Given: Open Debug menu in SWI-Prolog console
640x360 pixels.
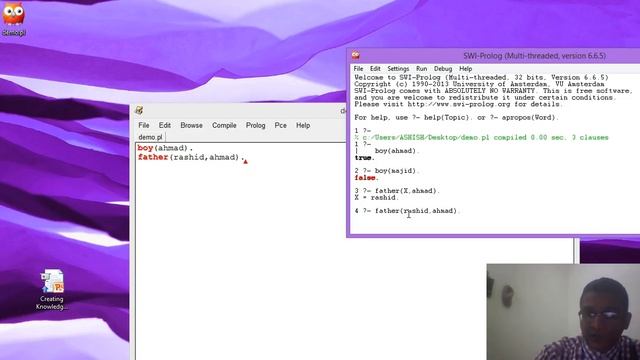Looking at the screenshot, I should click(x=443, y=69).
